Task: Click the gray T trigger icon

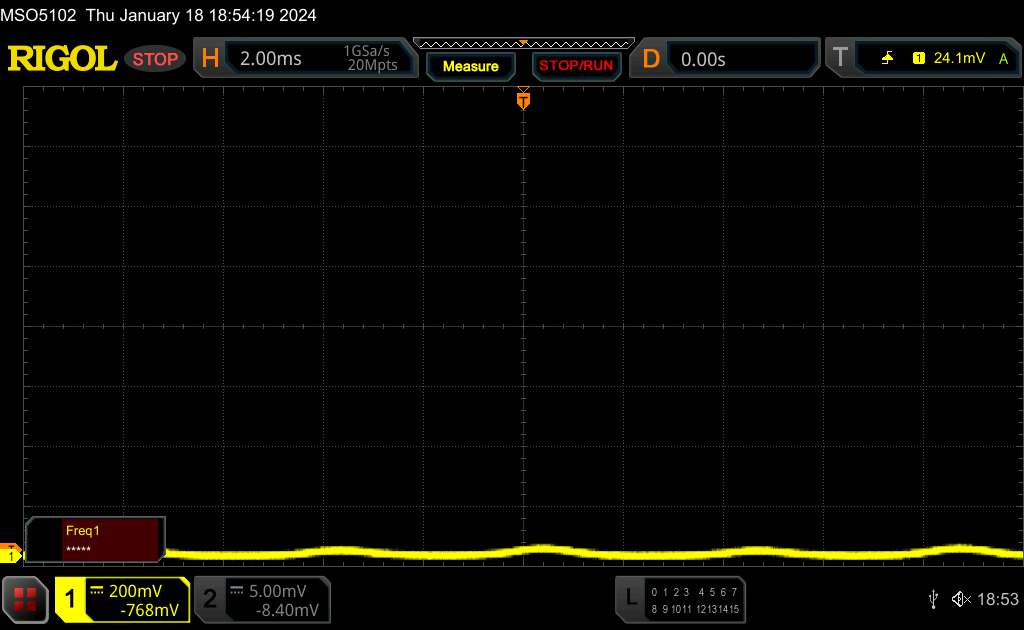Action: [x=840, y=59]
